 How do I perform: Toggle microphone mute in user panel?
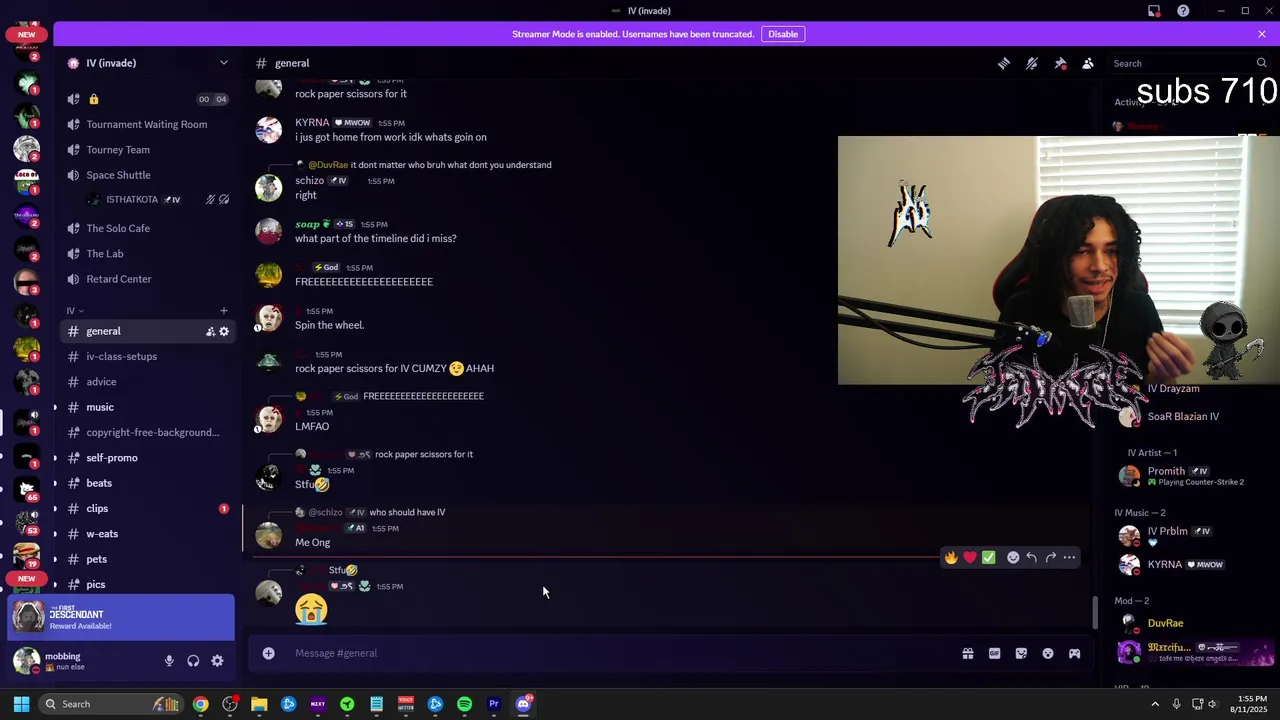point(169,661)
